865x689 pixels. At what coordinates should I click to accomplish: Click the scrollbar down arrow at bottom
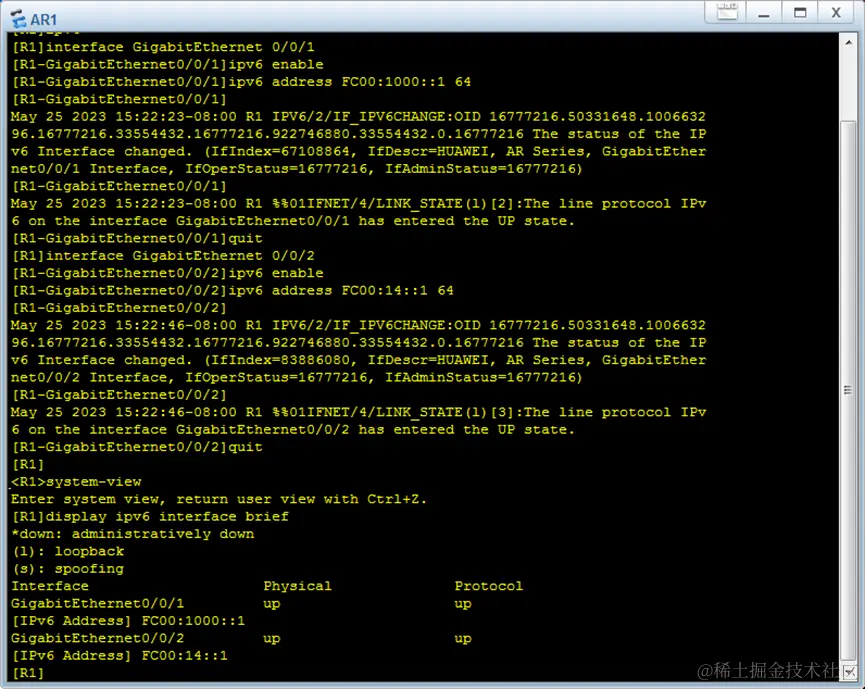(848, 672)
